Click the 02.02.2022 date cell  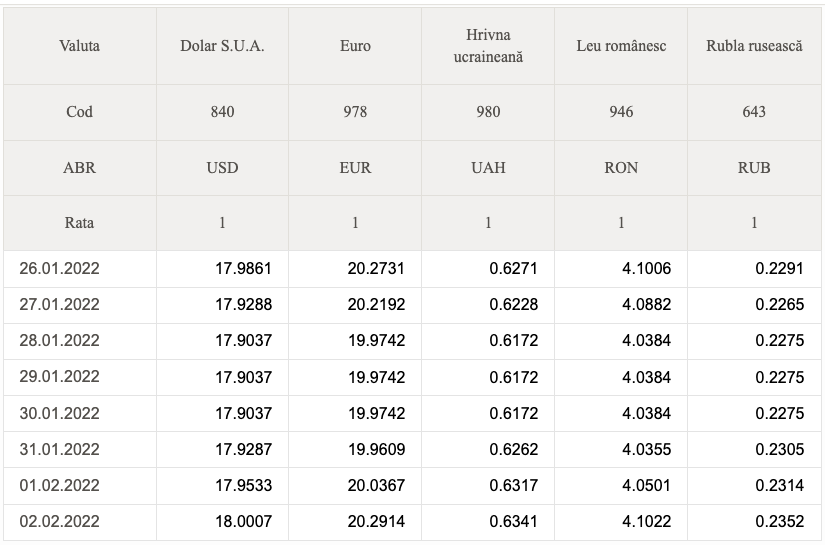(79, 522)
